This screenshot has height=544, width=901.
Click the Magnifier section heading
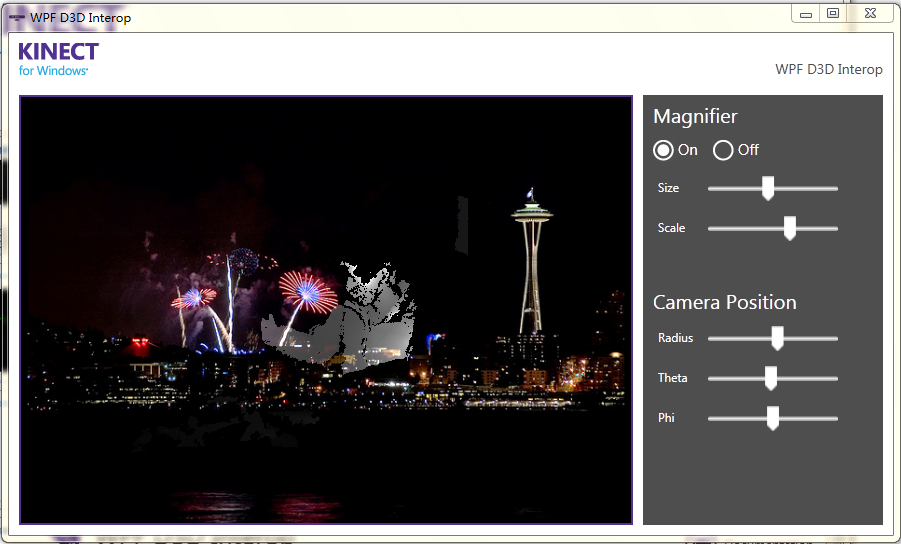tap(695, 116)
